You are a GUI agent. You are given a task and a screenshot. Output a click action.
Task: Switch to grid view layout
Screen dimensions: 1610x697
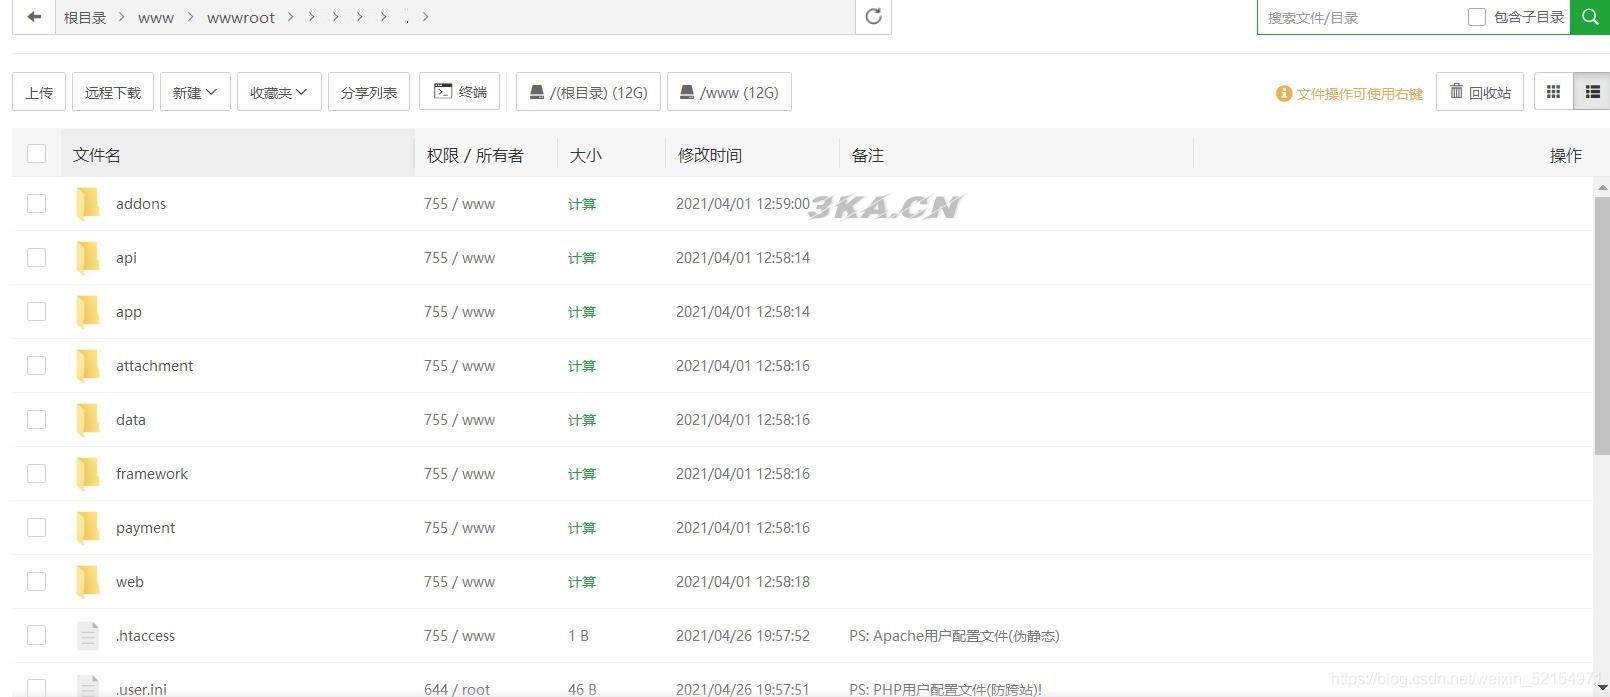click(x=1553, y=92)
